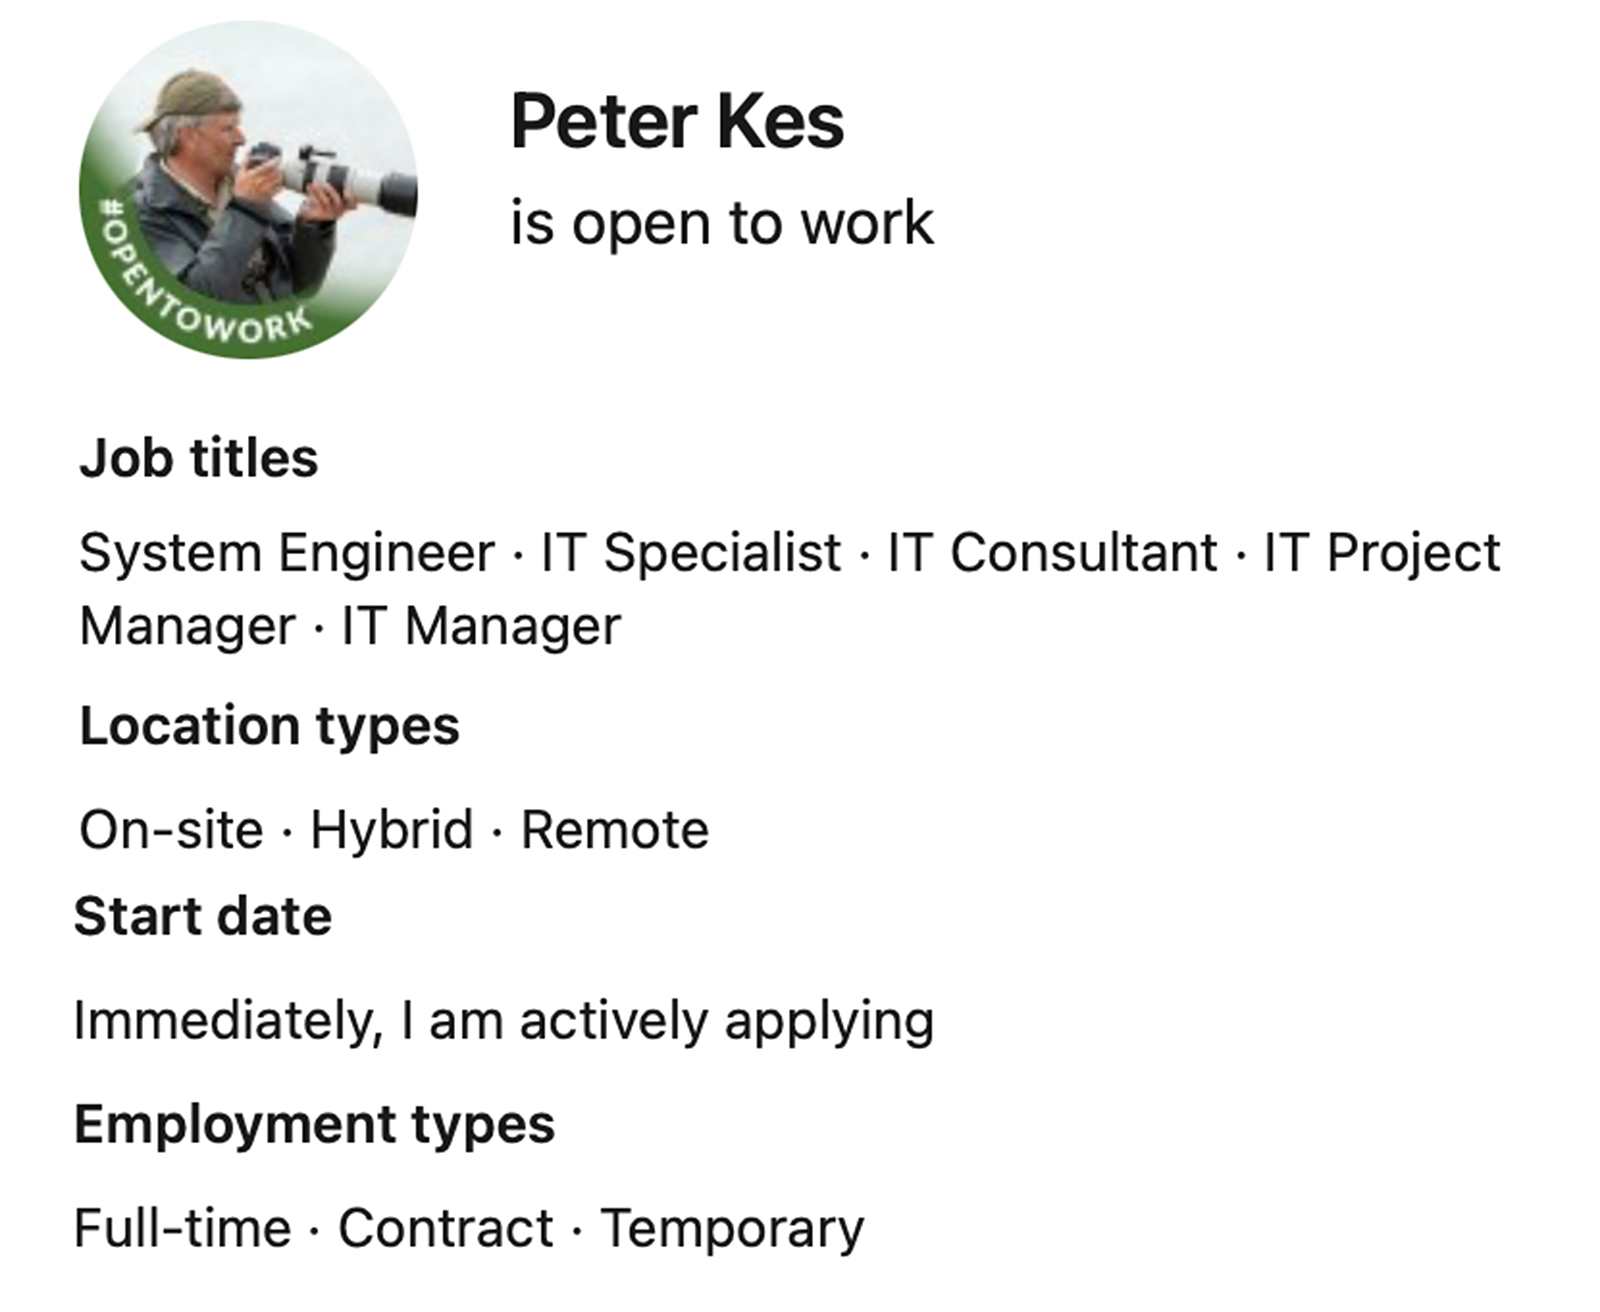Viewport: 1600px width, 1312px height.
Task: Click the 'is open to work' subtitle
Action: point(721,223)
